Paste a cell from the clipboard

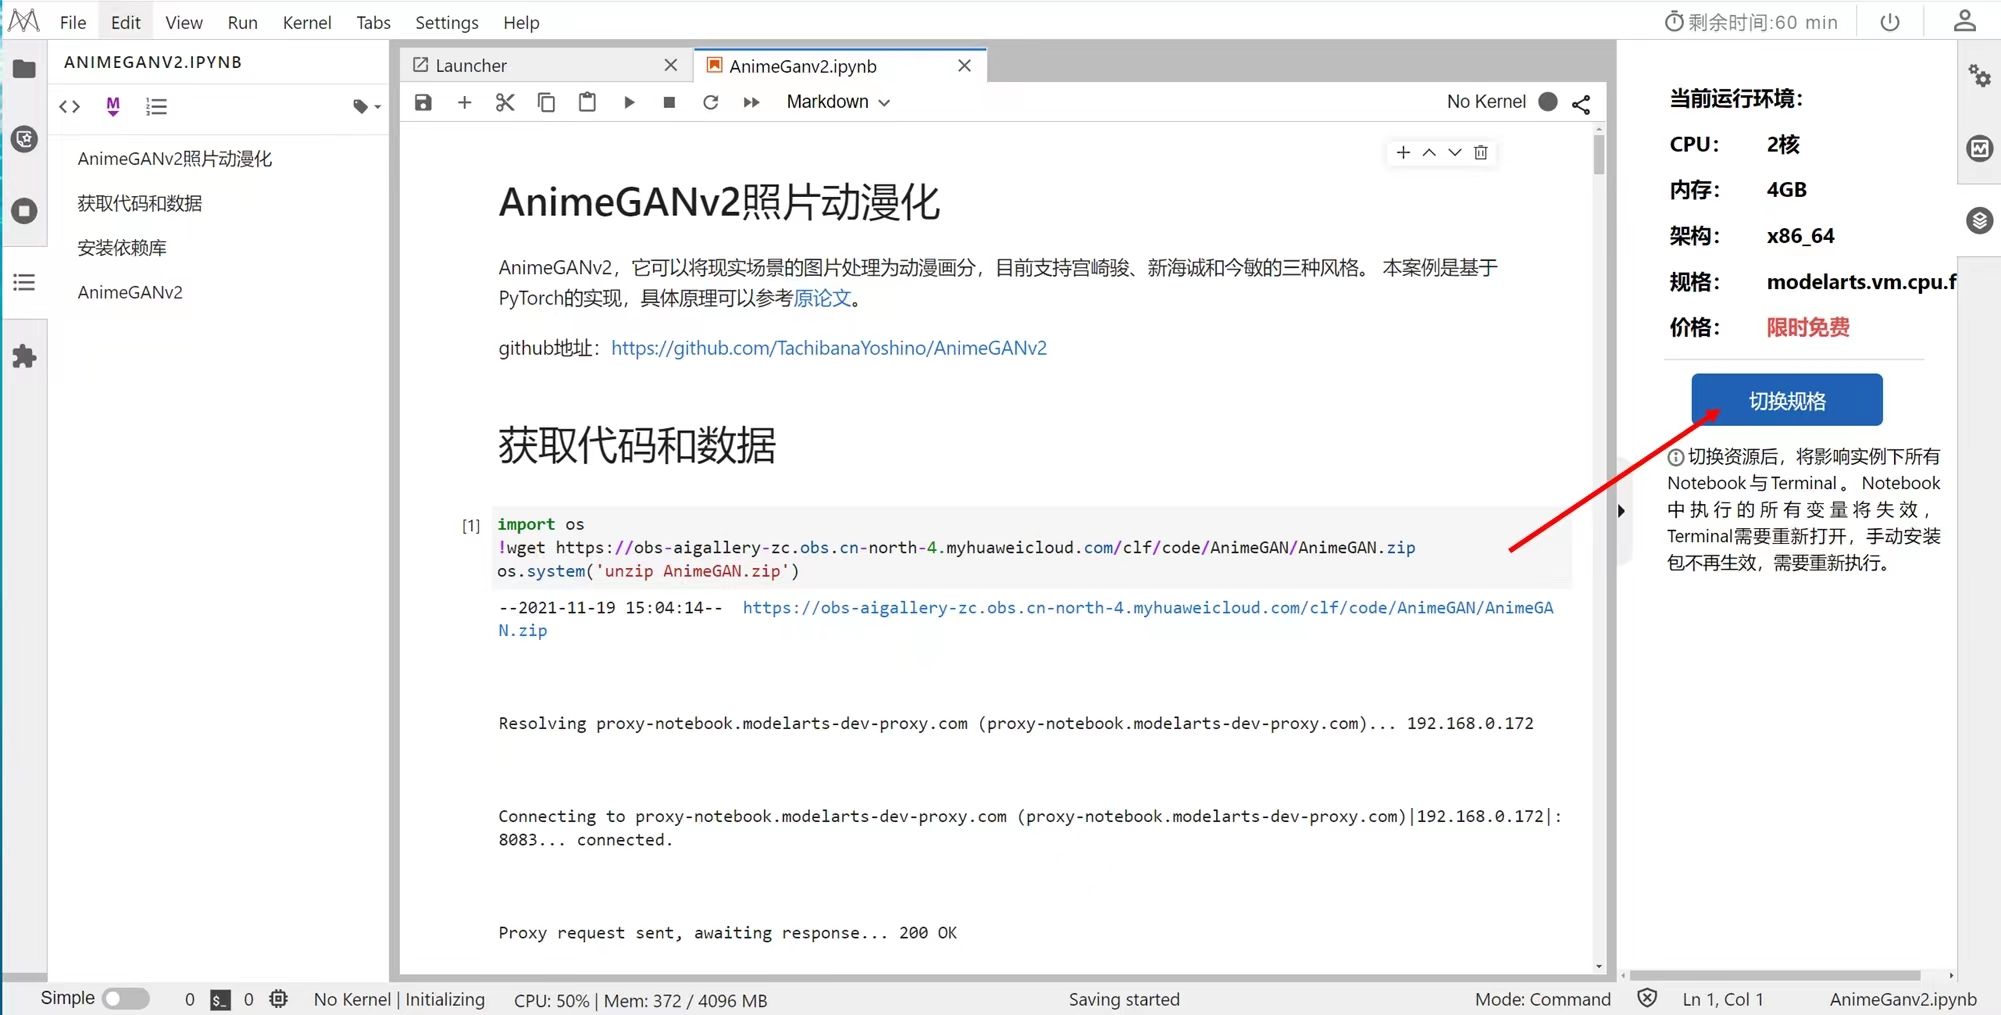587,101
